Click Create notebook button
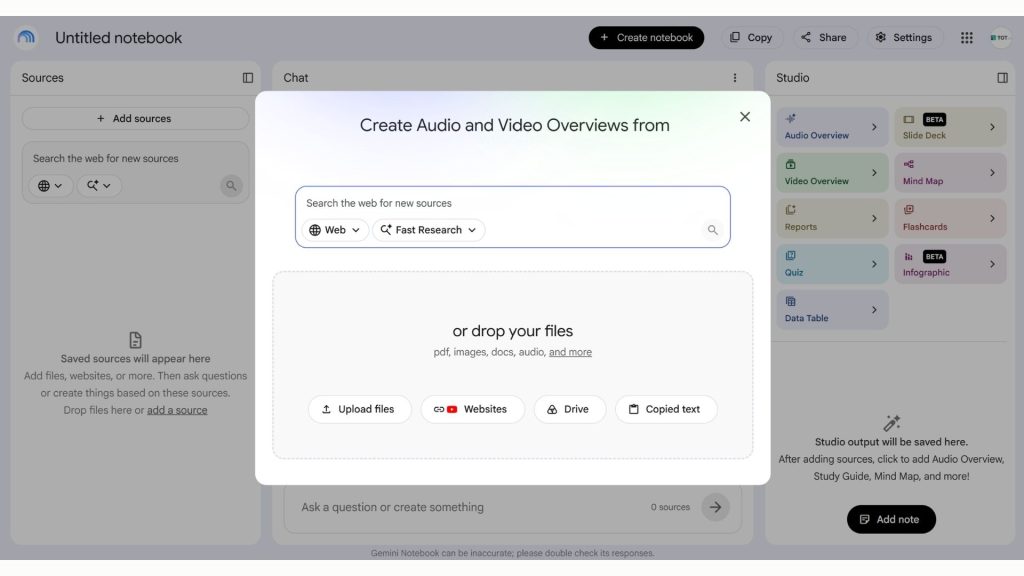The width and height of the screenshot is (1024, 576). pyautogui.click(x=646, y=37)
